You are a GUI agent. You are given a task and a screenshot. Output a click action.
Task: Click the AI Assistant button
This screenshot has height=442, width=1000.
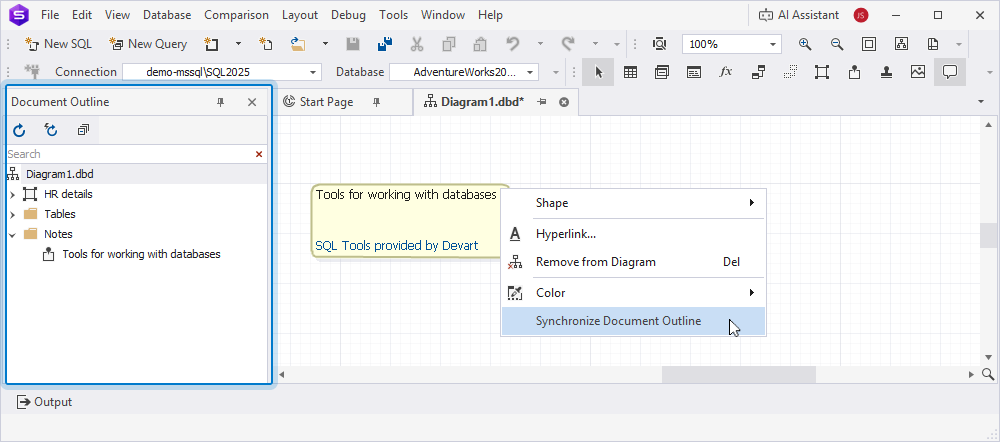click(798, 15)
